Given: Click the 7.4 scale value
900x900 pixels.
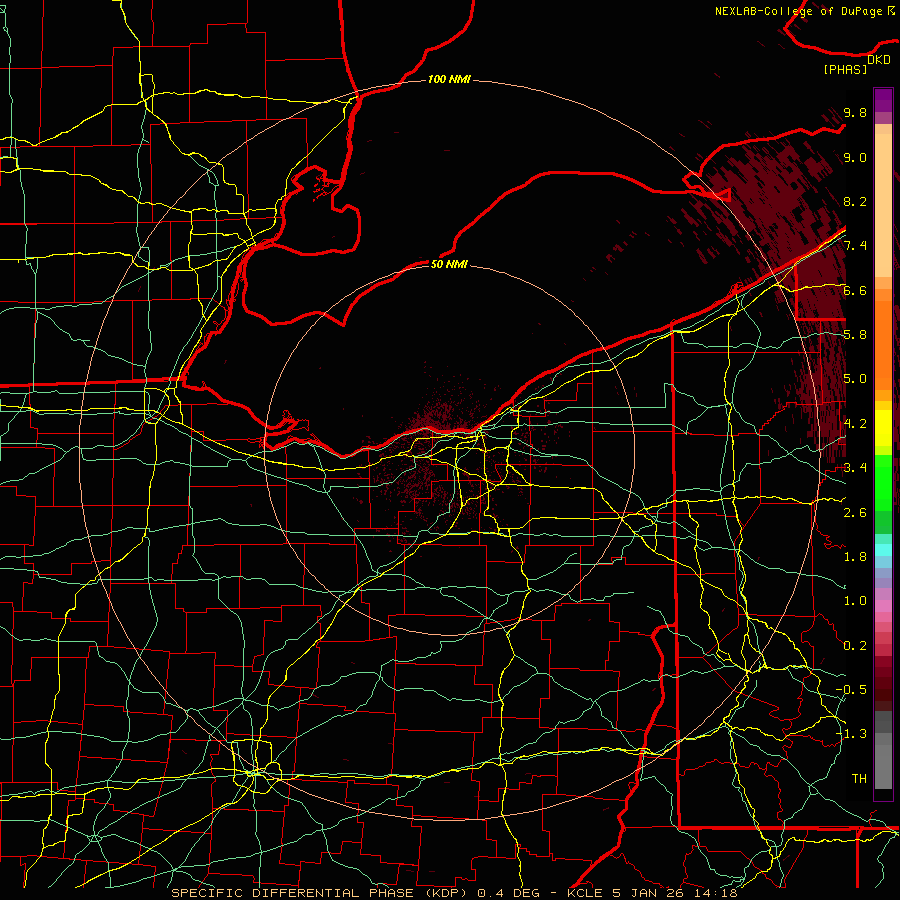Looking at the screenshot, I should (x=855, y=246).
